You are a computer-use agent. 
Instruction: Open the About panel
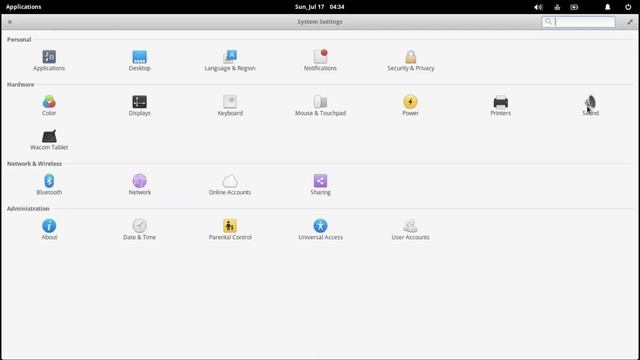49,229
